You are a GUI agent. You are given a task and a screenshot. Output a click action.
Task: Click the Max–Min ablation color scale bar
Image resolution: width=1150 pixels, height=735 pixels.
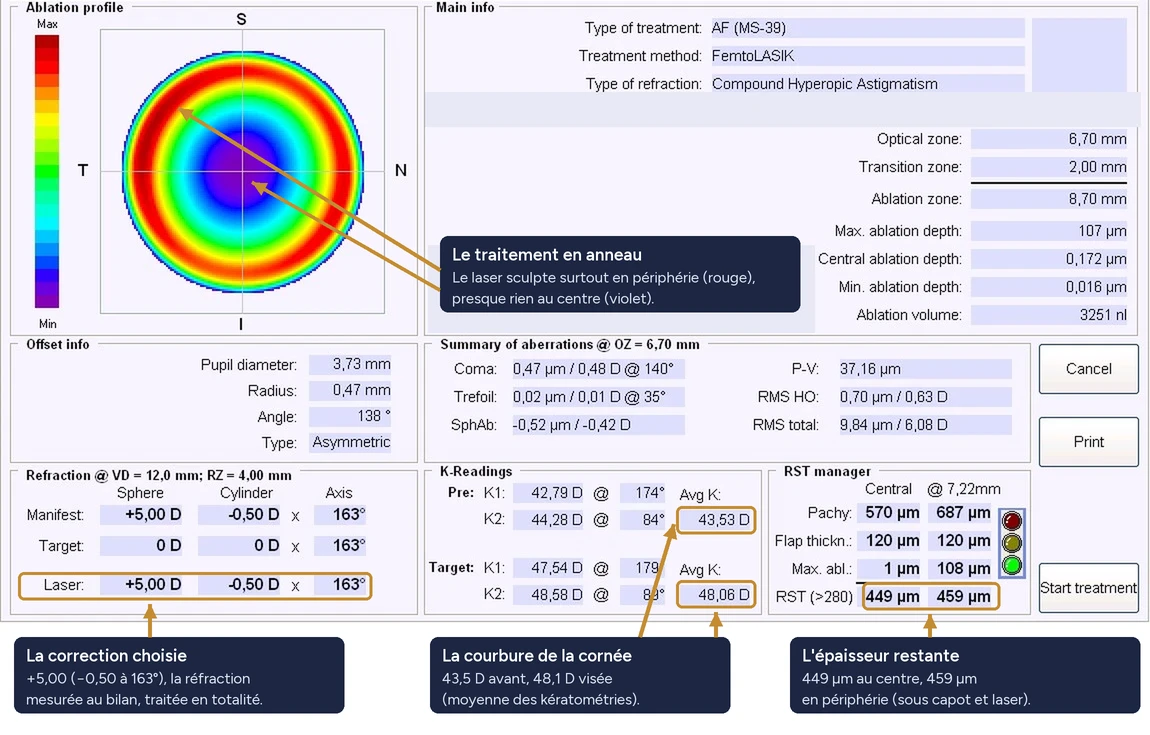[47, 172]
